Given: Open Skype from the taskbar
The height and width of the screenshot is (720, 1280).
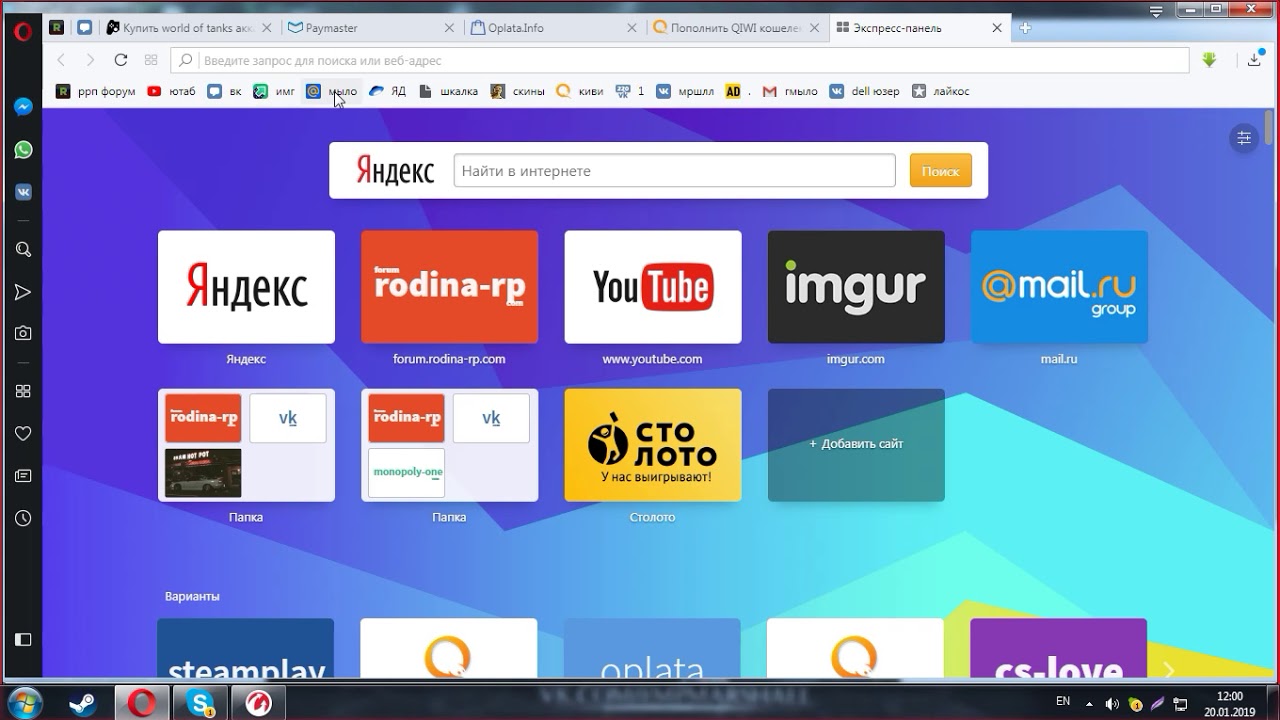Looking at the screenshot, I should coord(199,701).
